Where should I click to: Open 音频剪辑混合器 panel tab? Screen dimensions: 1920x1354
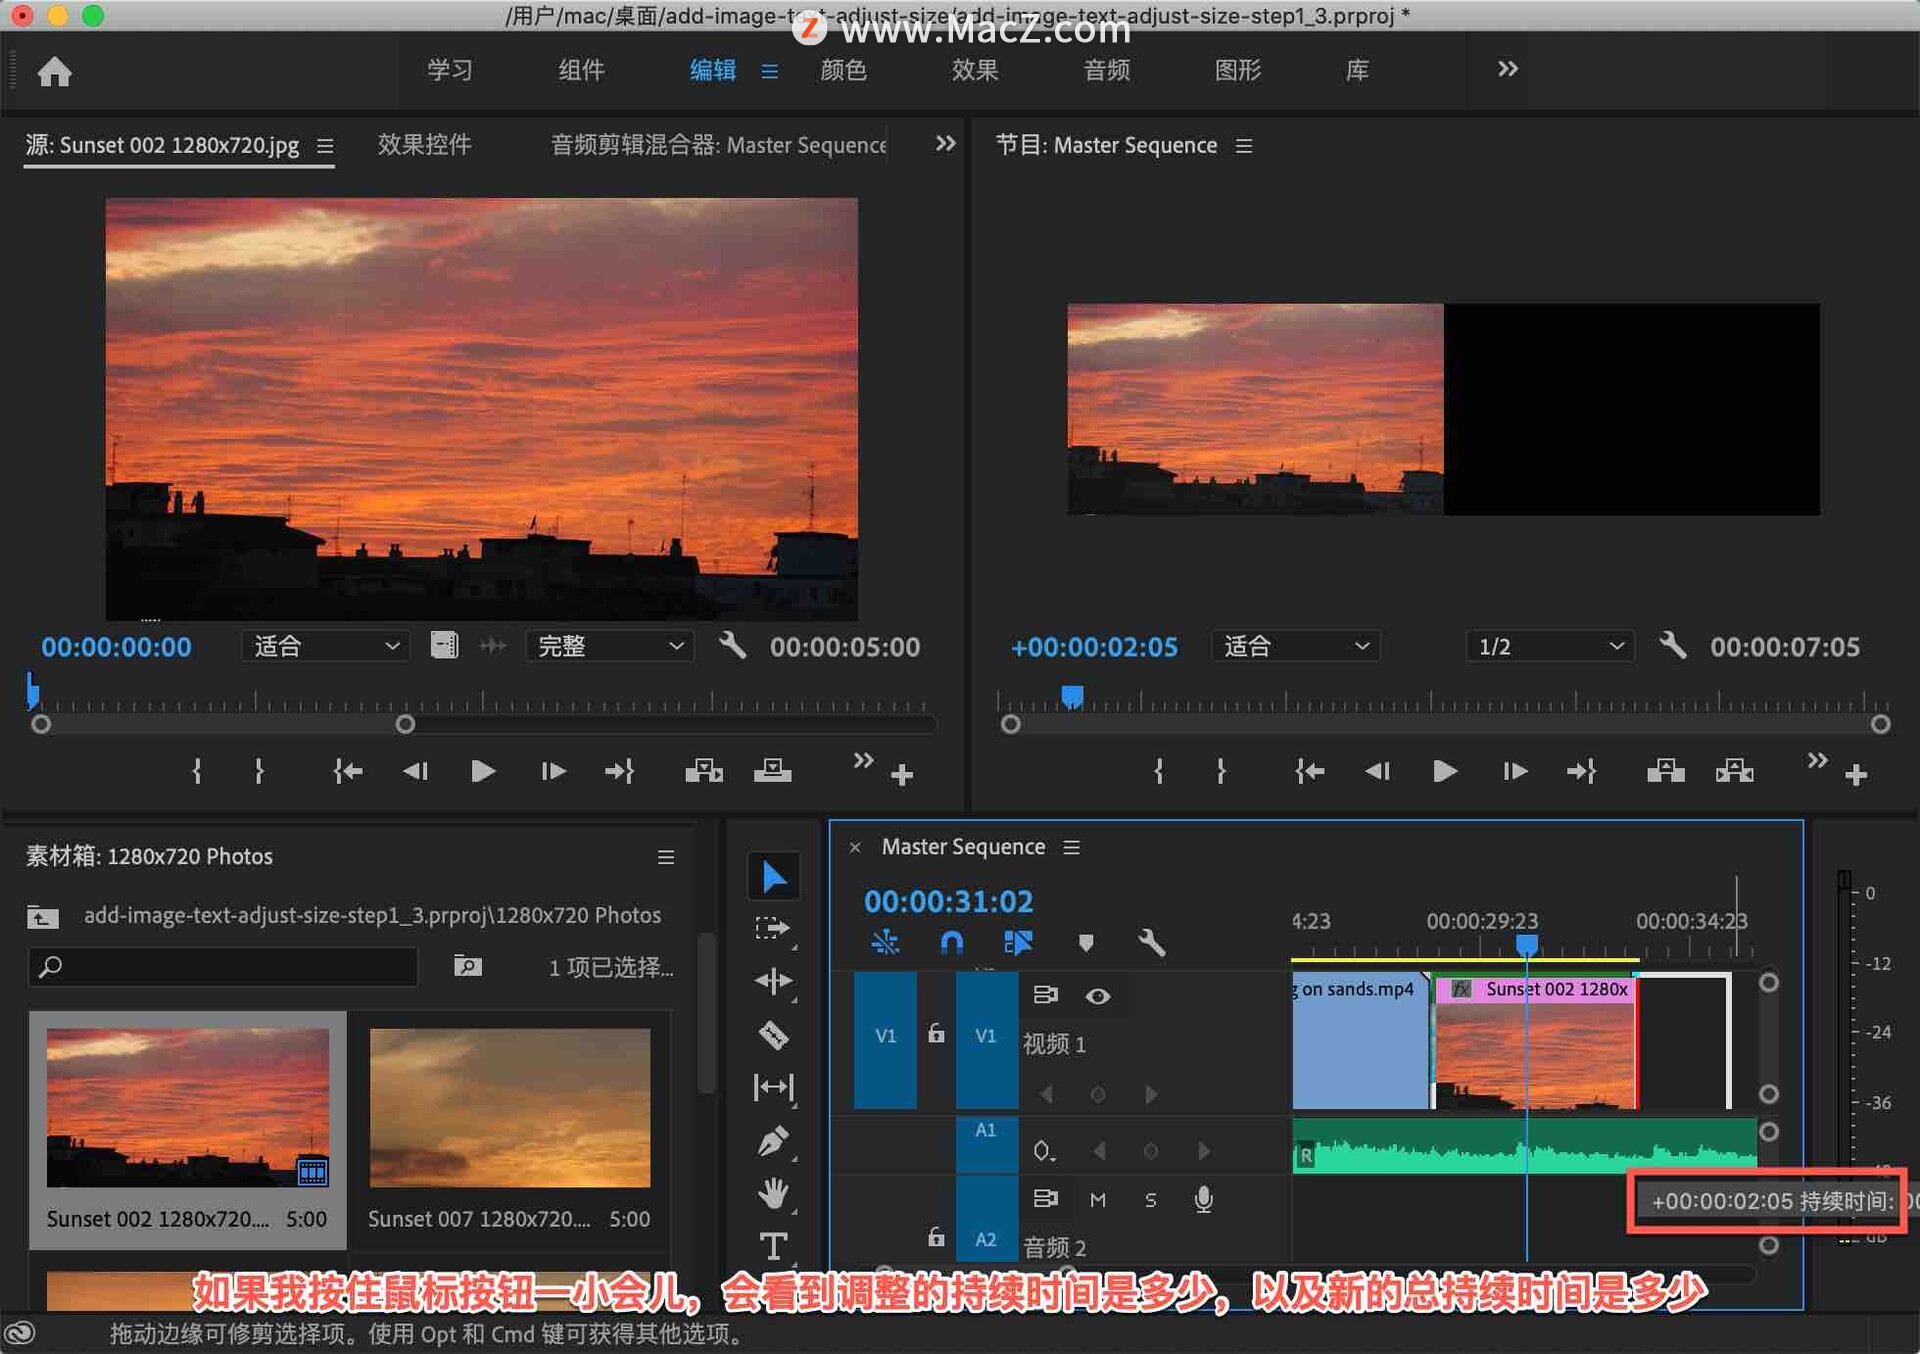(x=718, y=145)
